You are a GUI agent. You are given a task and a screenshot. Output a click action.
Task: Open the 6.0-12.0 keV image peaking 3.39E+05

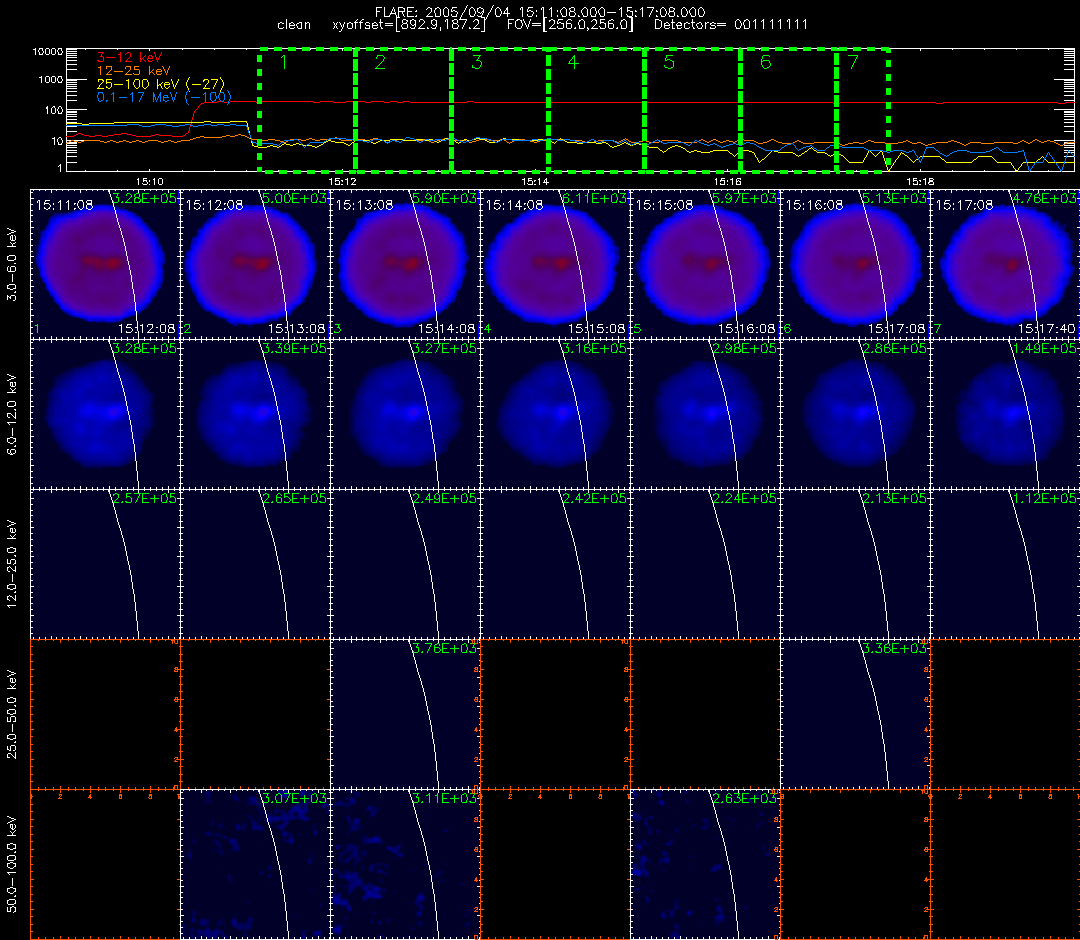point(256,415)
